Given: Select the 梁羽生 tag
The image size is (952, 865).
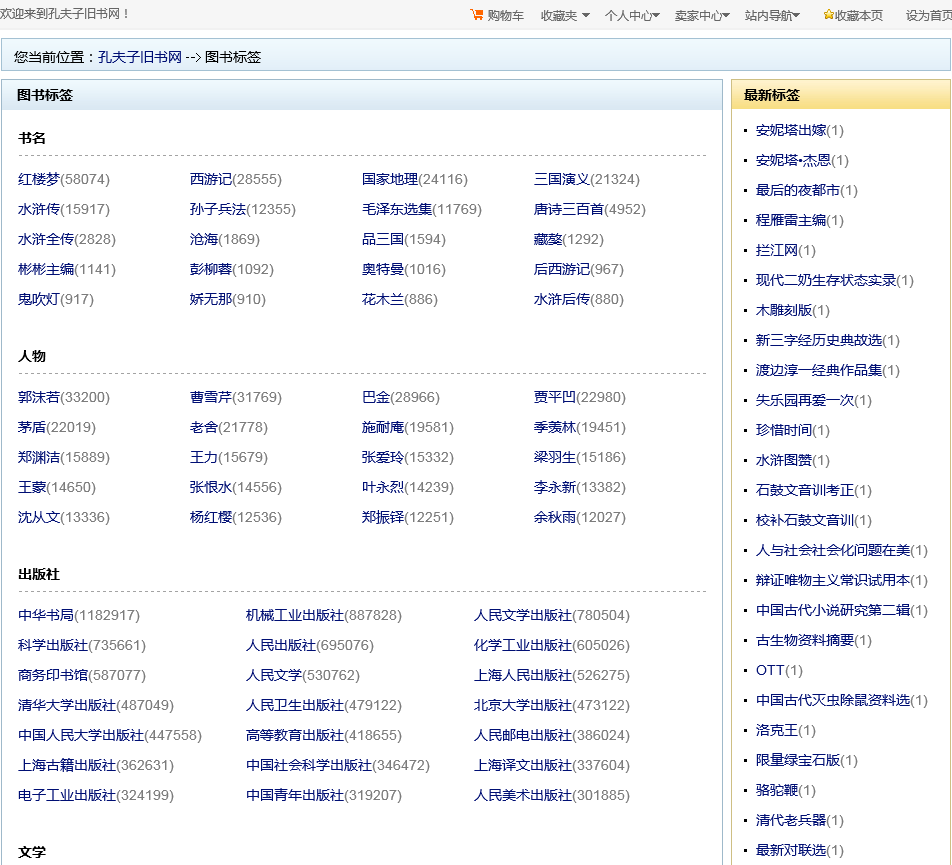Looking at the screenshot, I should coord(555,457).
